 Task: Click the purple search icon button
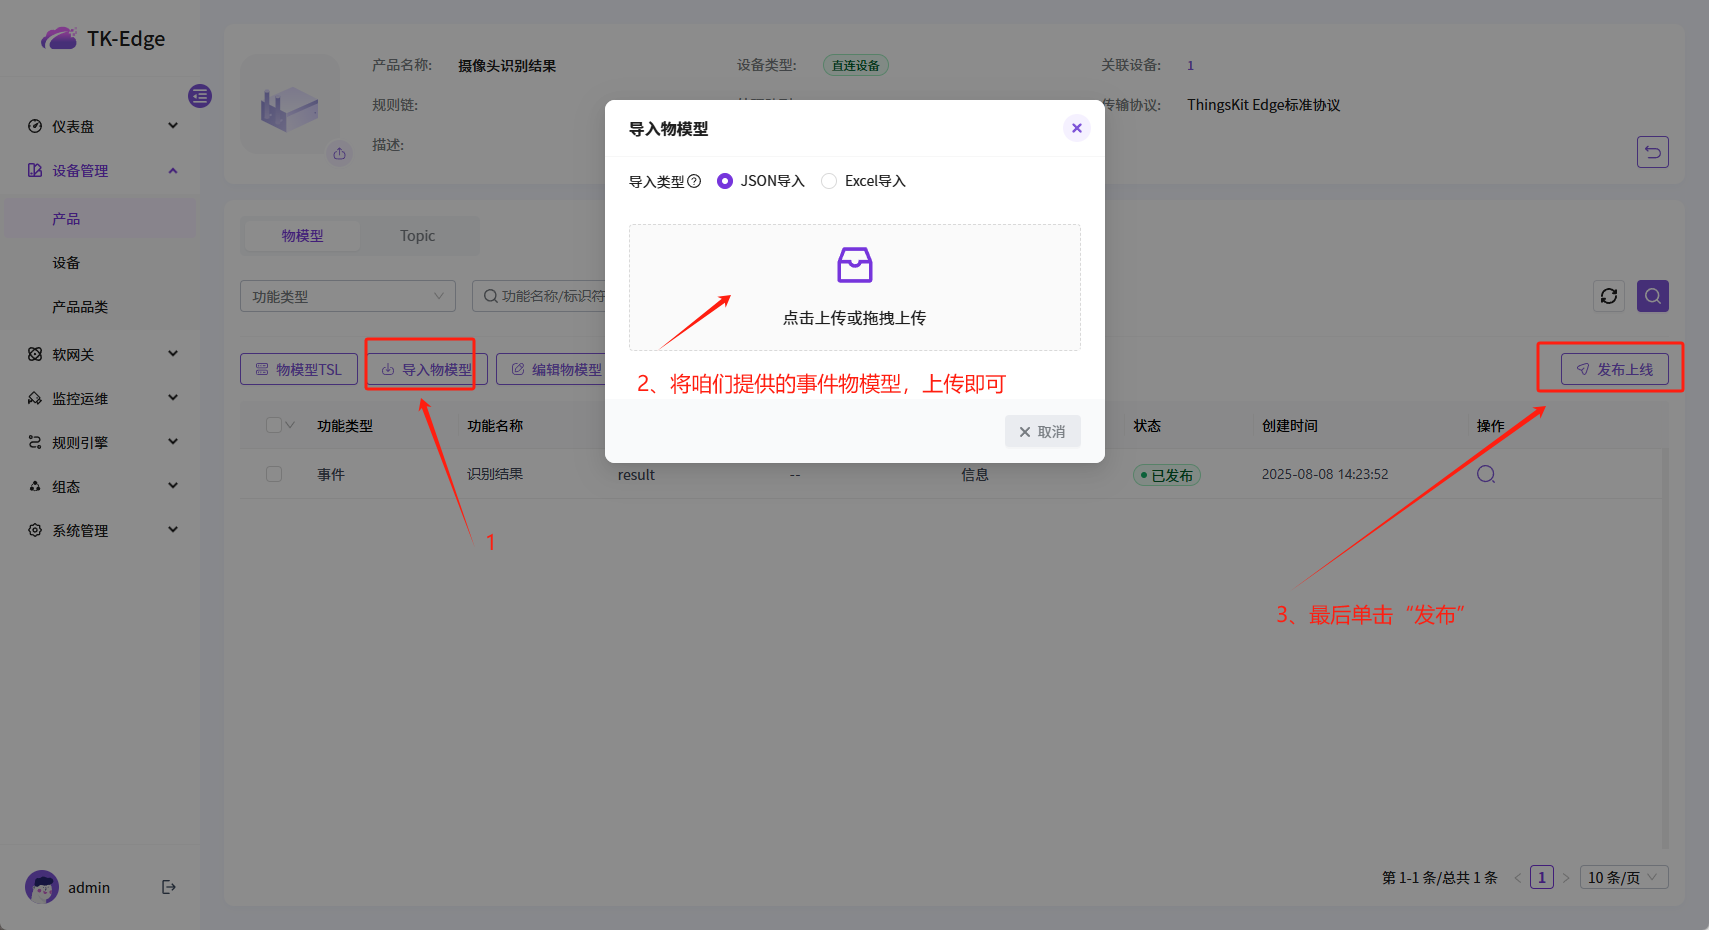(1652, 296)
